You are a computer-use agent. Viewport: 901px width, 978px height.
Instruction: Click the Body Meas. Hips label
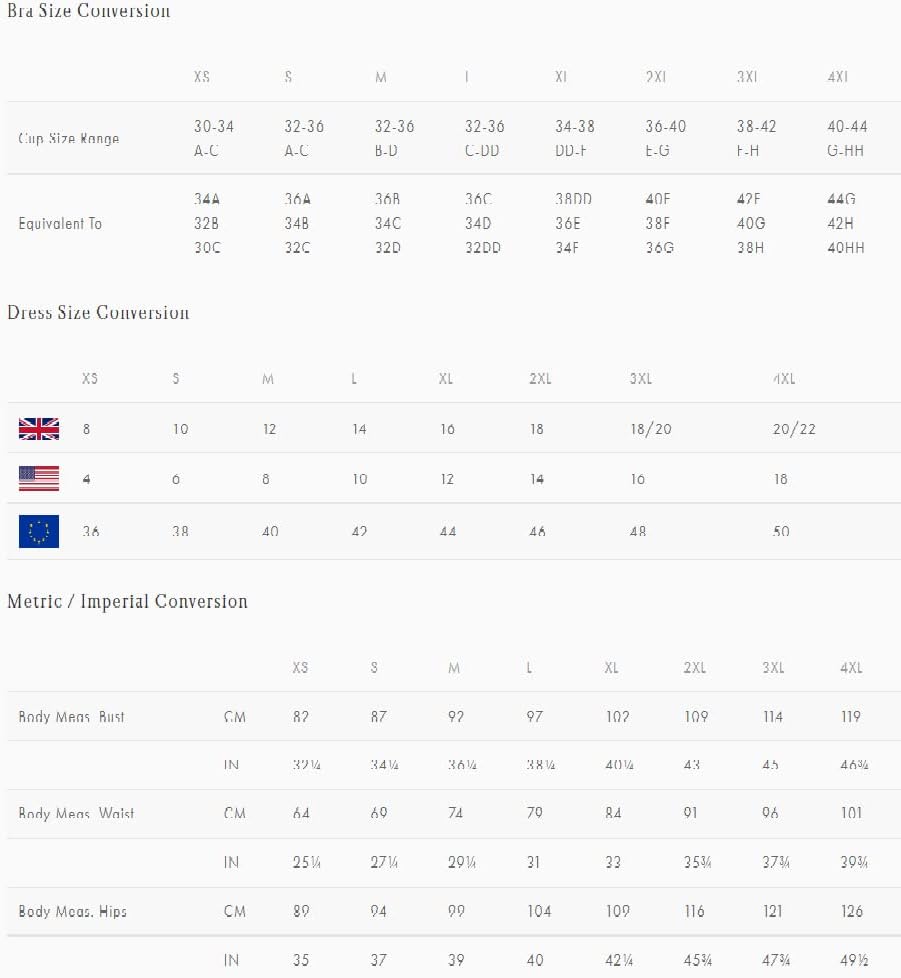point(72,911)
